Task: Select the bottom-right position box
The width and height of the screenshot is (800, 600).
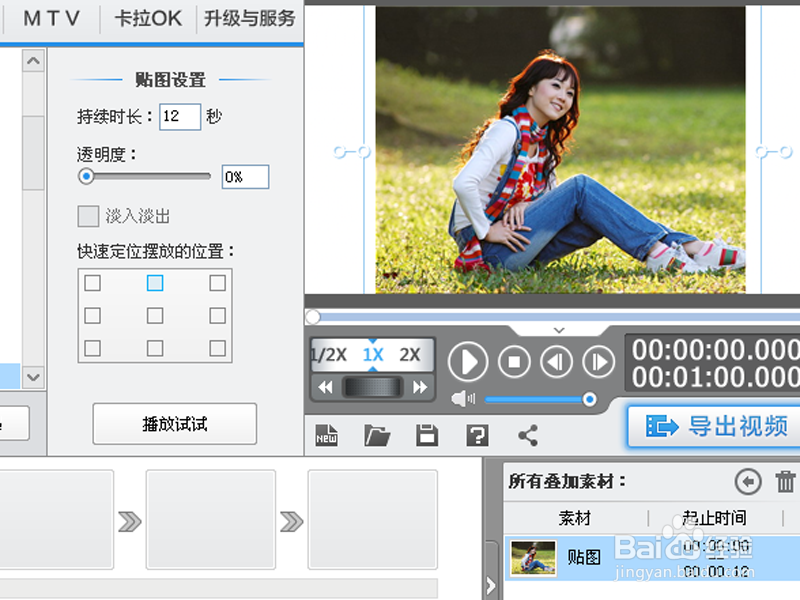Action: click(218, 348)
